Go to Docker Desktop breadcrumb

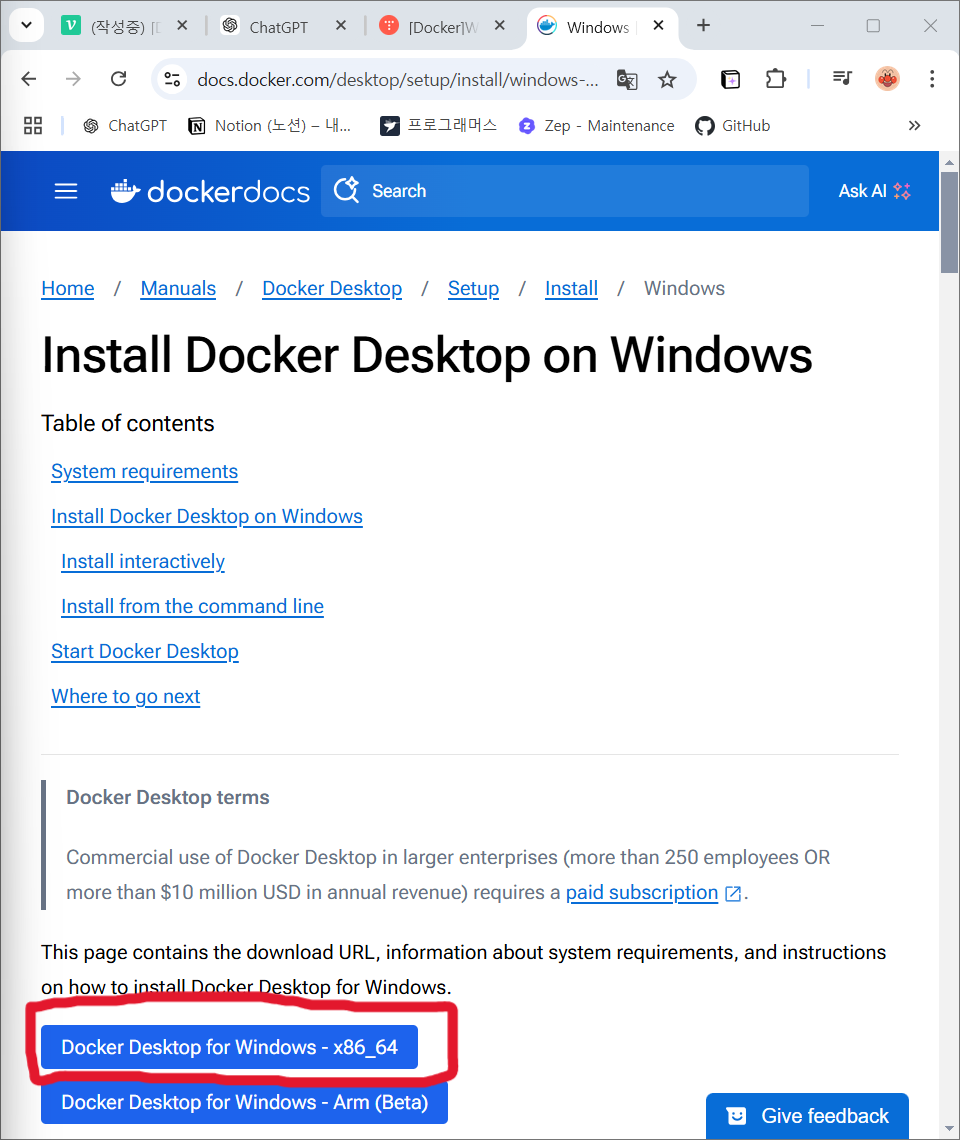click(332, 289)
